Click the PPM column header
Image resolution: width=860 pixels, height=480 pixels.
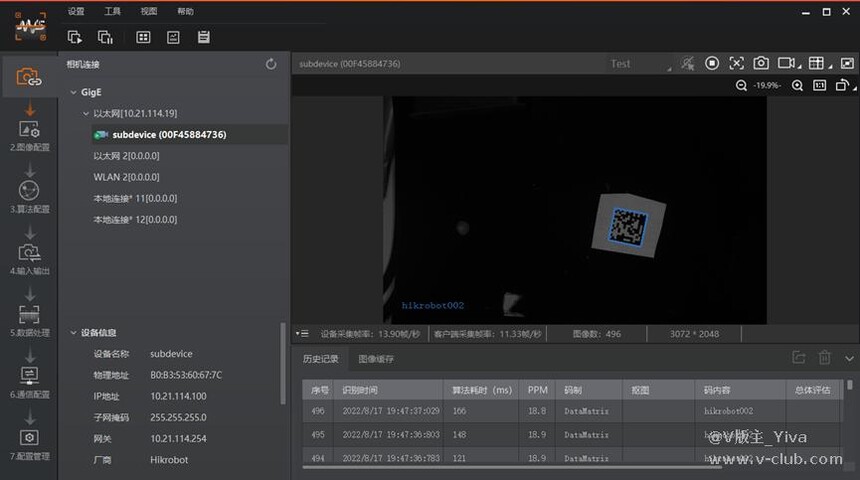click(538, 390)
